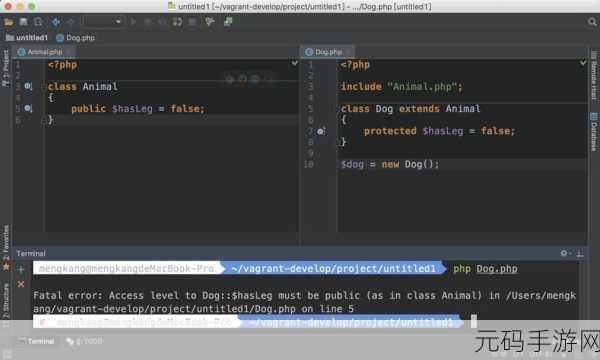Open Search Everywhere magnifier icon
The width and height of the screenshot is (600, 360).
tap(592, 22)
